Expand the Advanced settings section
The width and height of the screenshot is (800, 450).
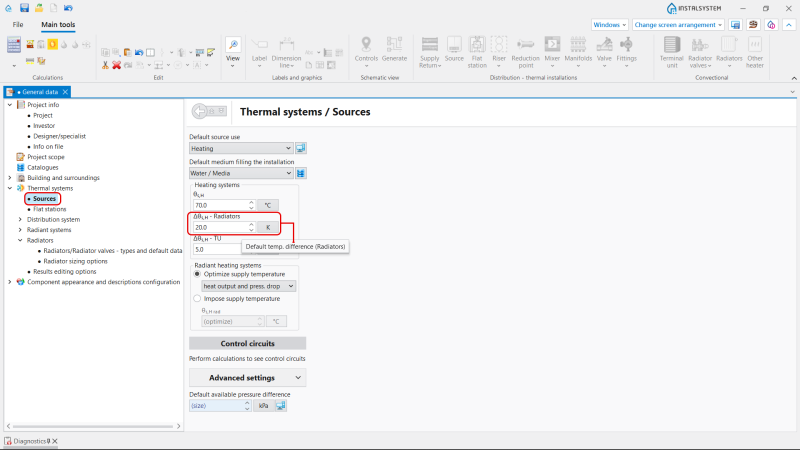click(247, 378)
